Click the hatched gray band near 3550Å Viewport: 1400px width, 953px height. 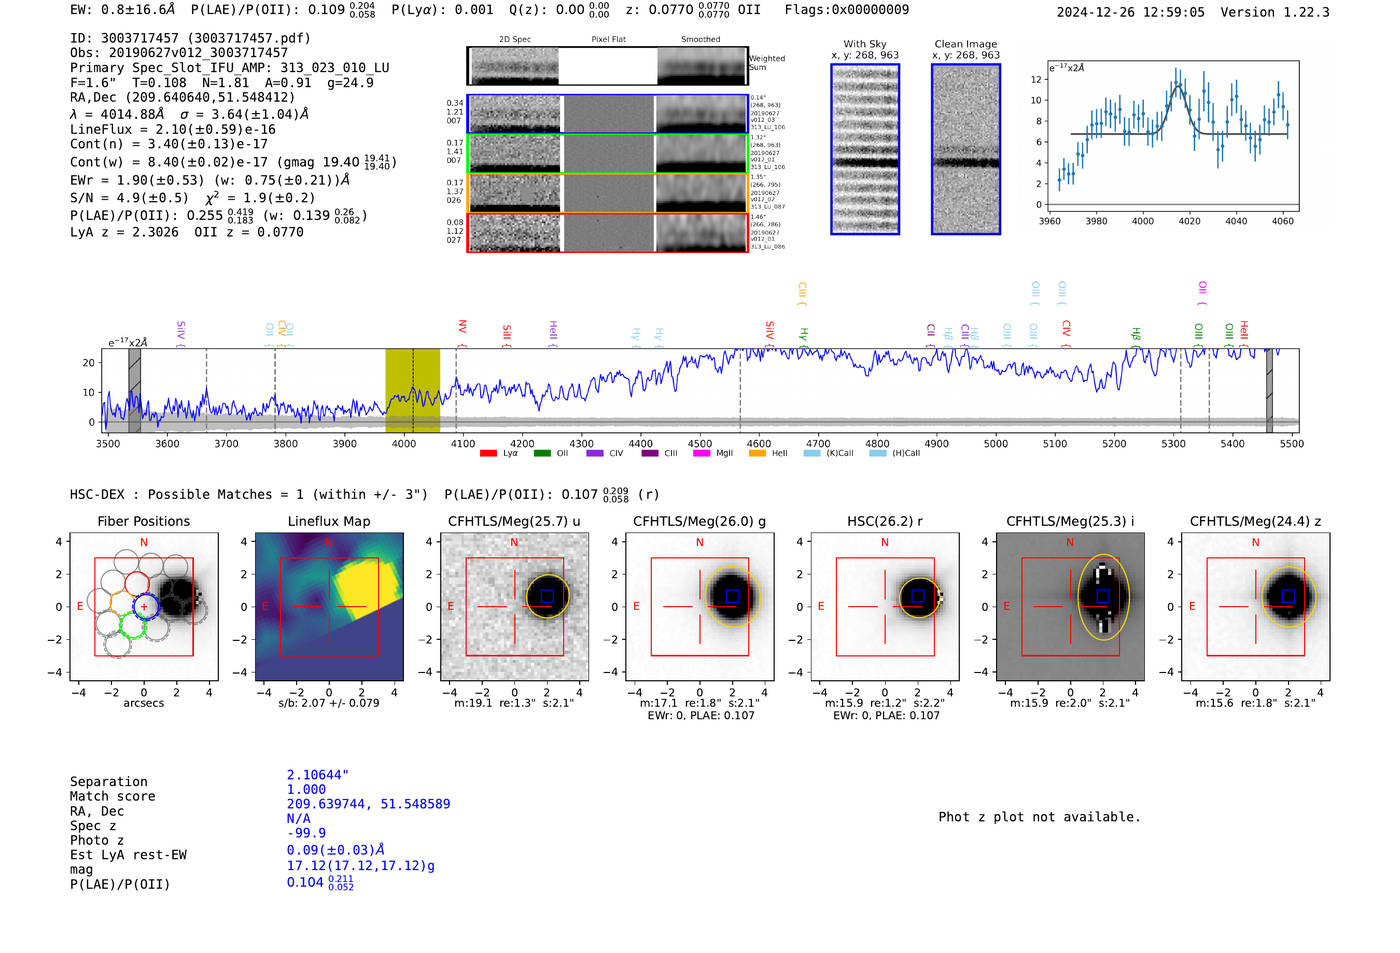click(134, 390)
